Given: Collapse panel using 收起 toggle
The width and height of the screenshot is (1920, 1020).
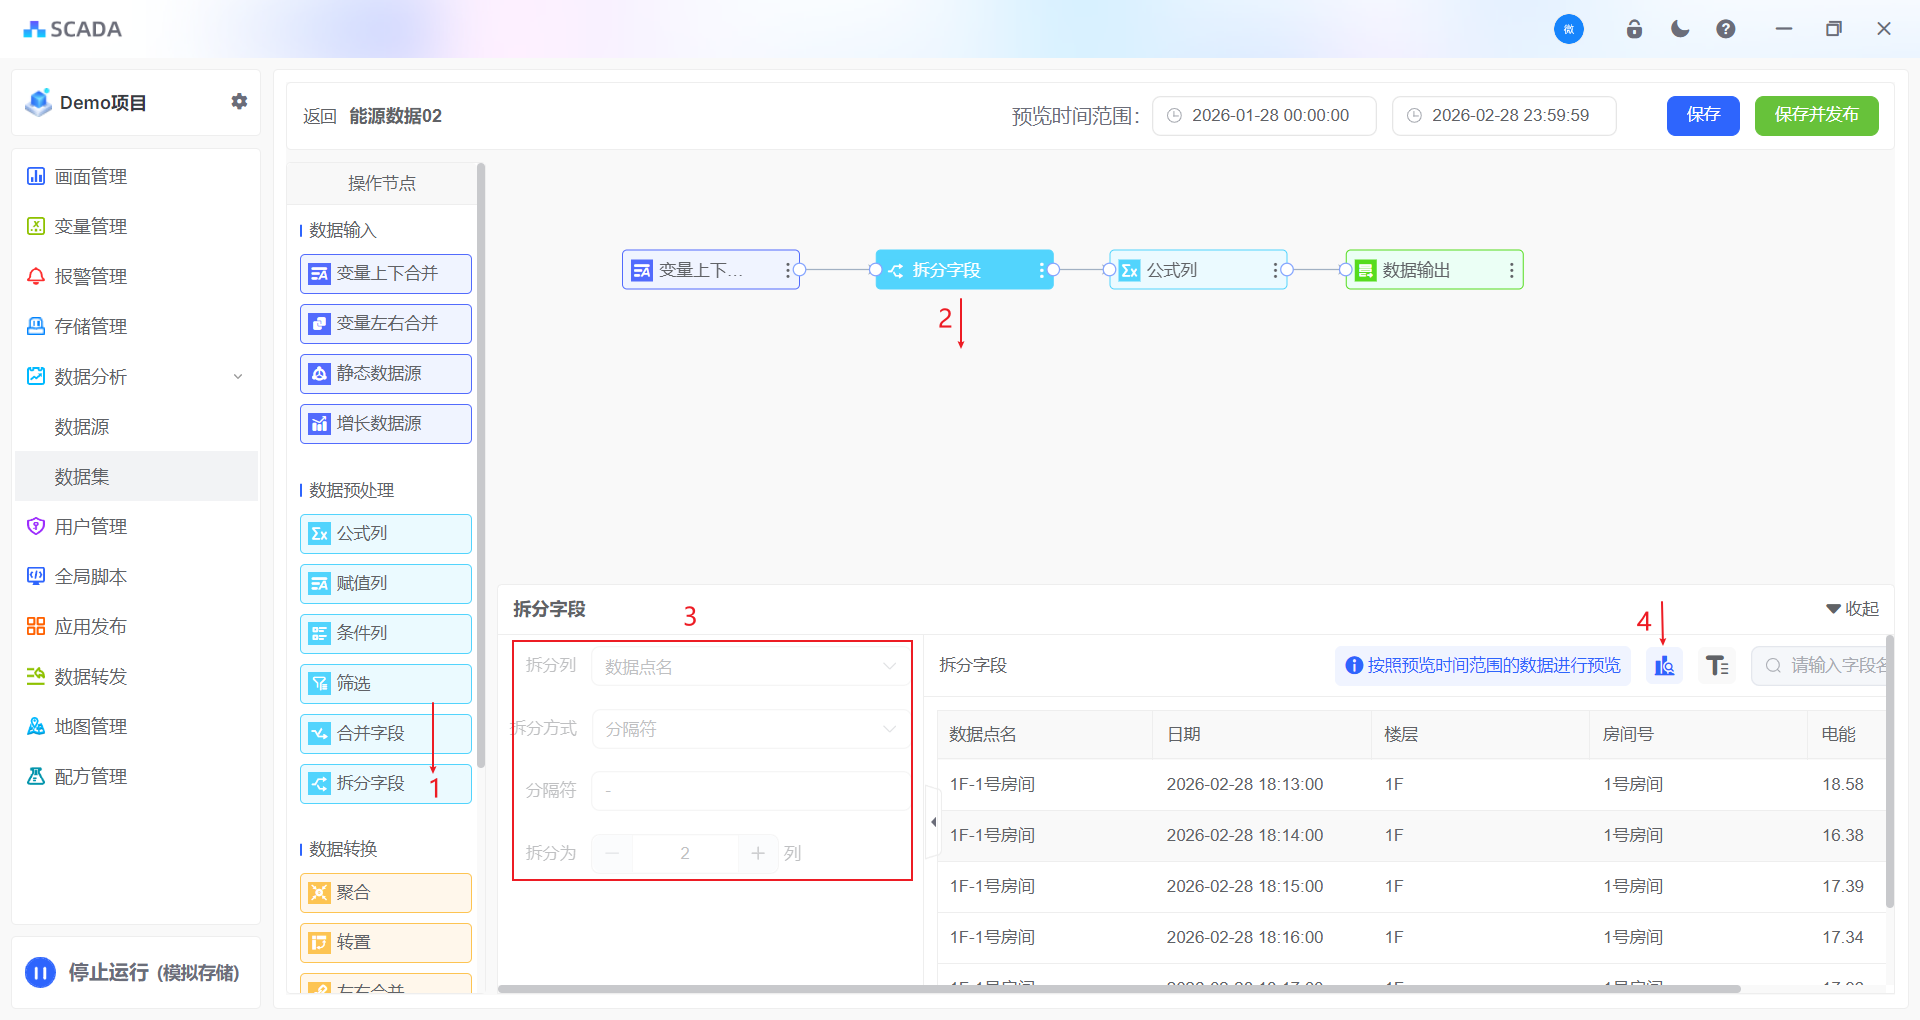Looking at the screenshot, I should [x=1852, y=609].
